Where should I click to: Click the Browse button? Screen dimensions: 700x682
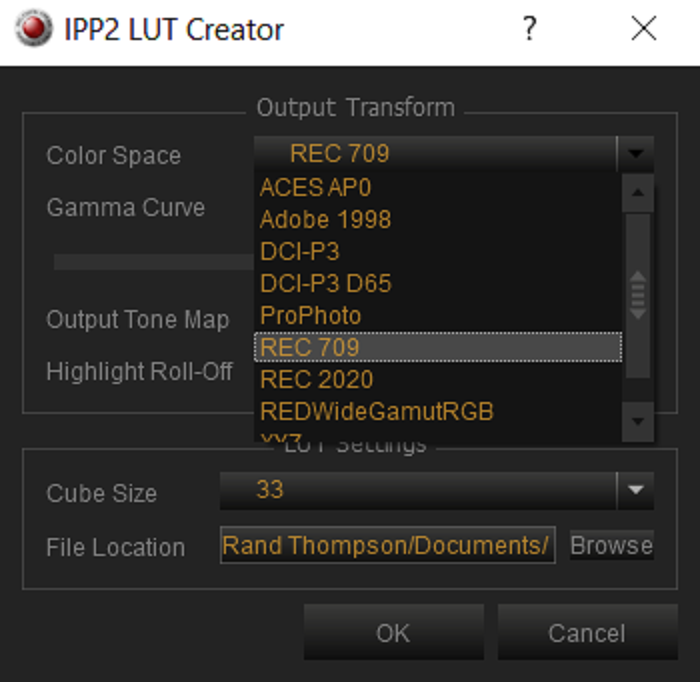point(612,545)
